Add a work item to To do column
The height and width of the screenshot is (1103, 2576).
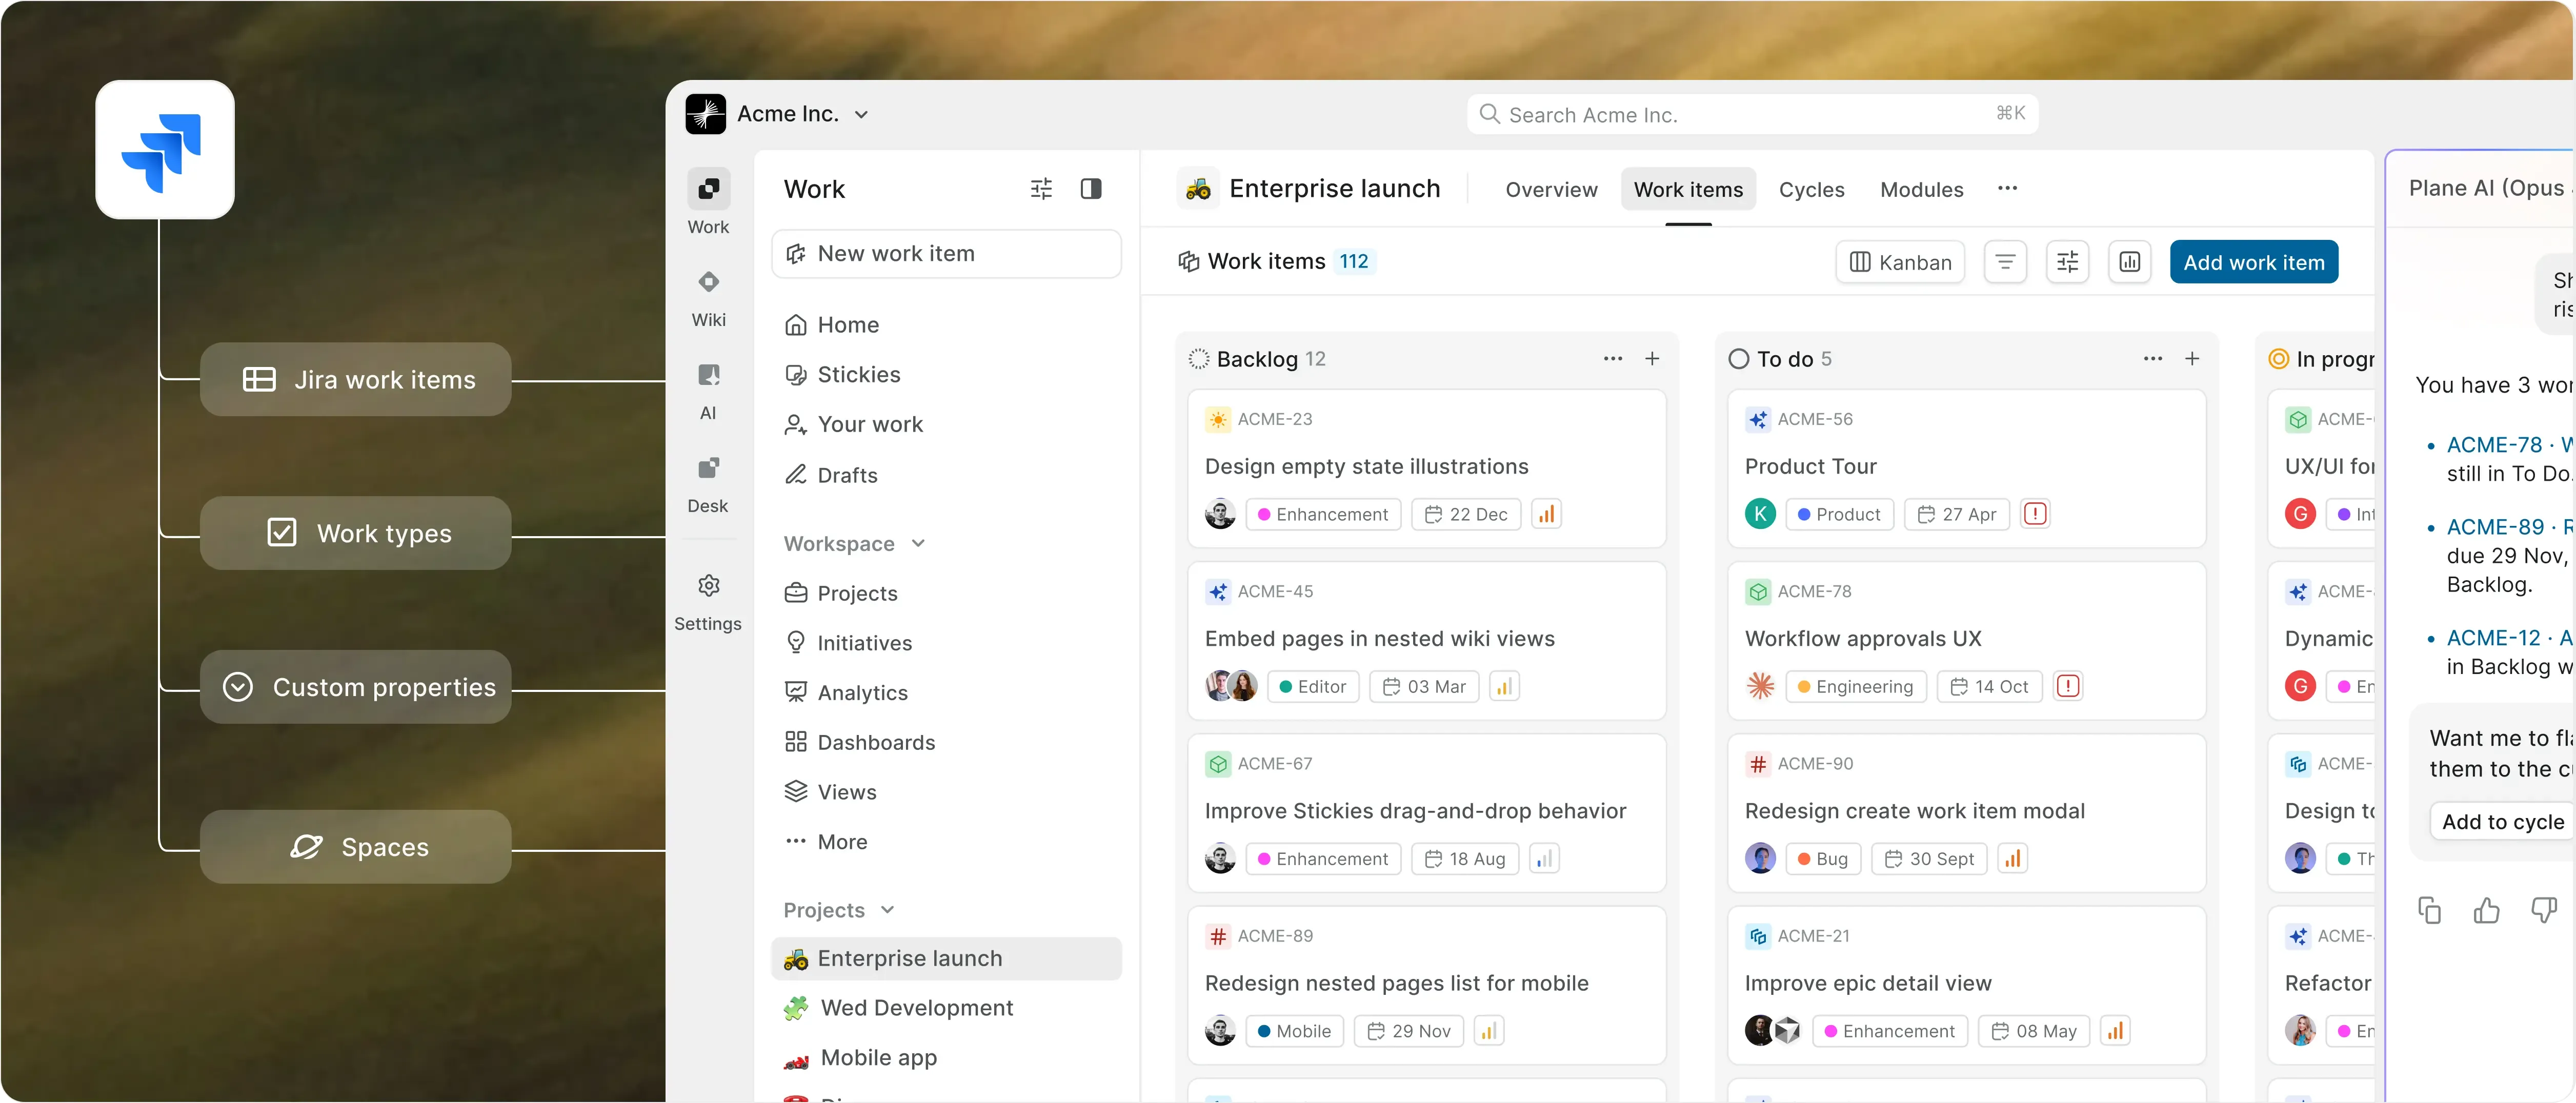[x=2192, y=359]
